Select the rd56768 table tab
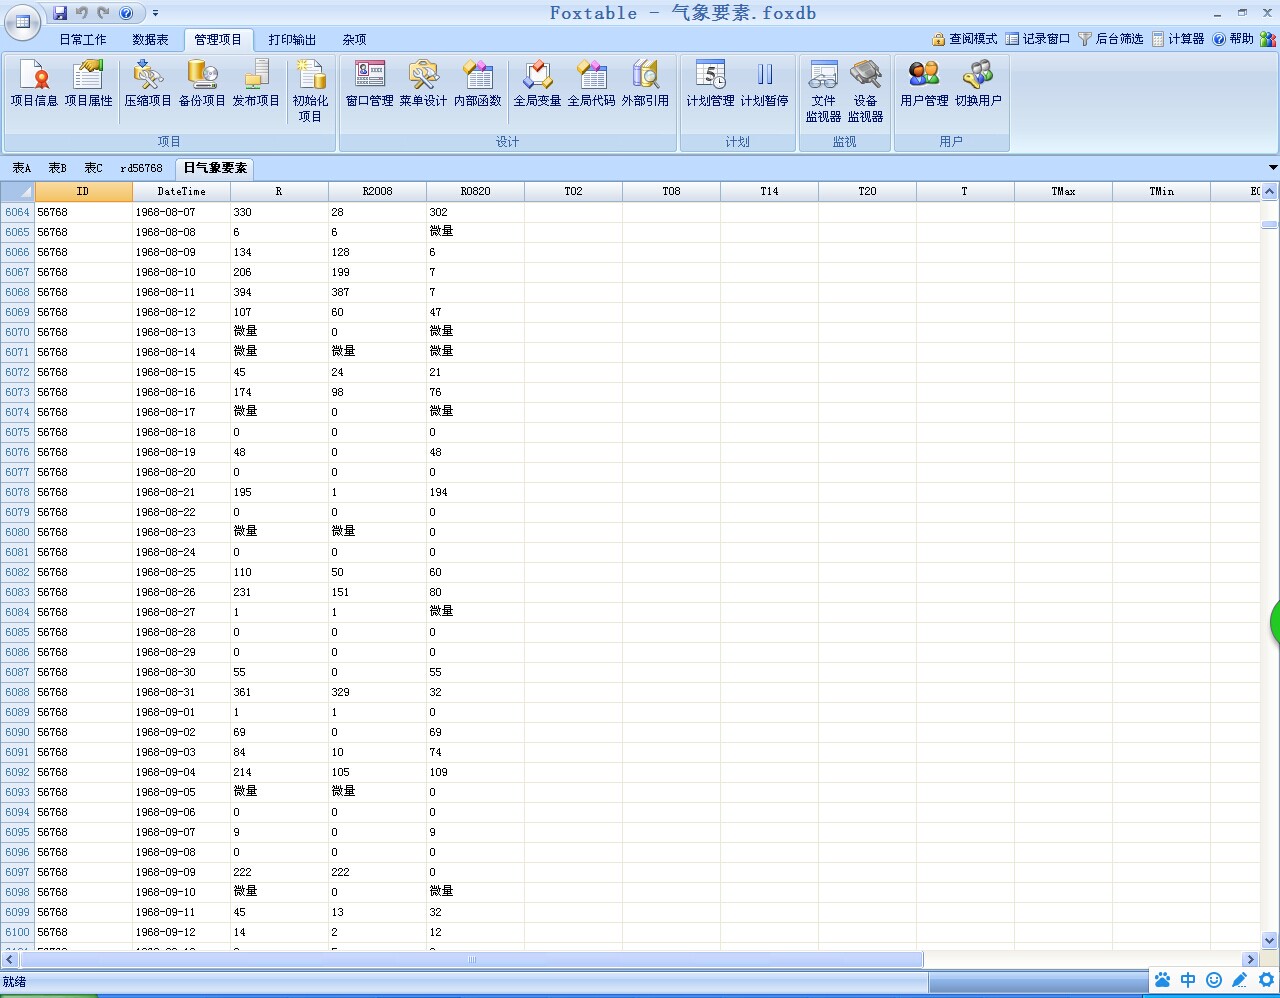The image size is (1280, 998). tap(141, 168)
